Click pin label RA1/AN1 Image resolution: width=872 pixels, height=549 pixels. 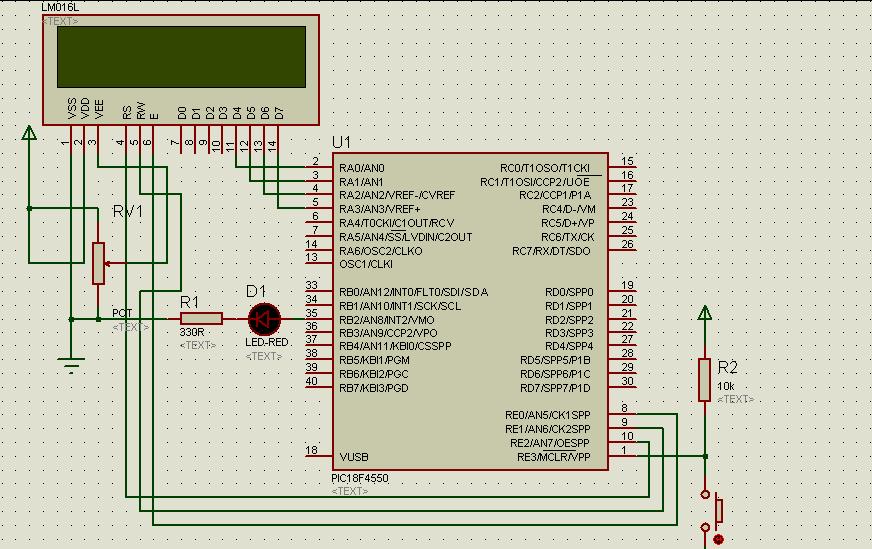[x=361, y=182]
